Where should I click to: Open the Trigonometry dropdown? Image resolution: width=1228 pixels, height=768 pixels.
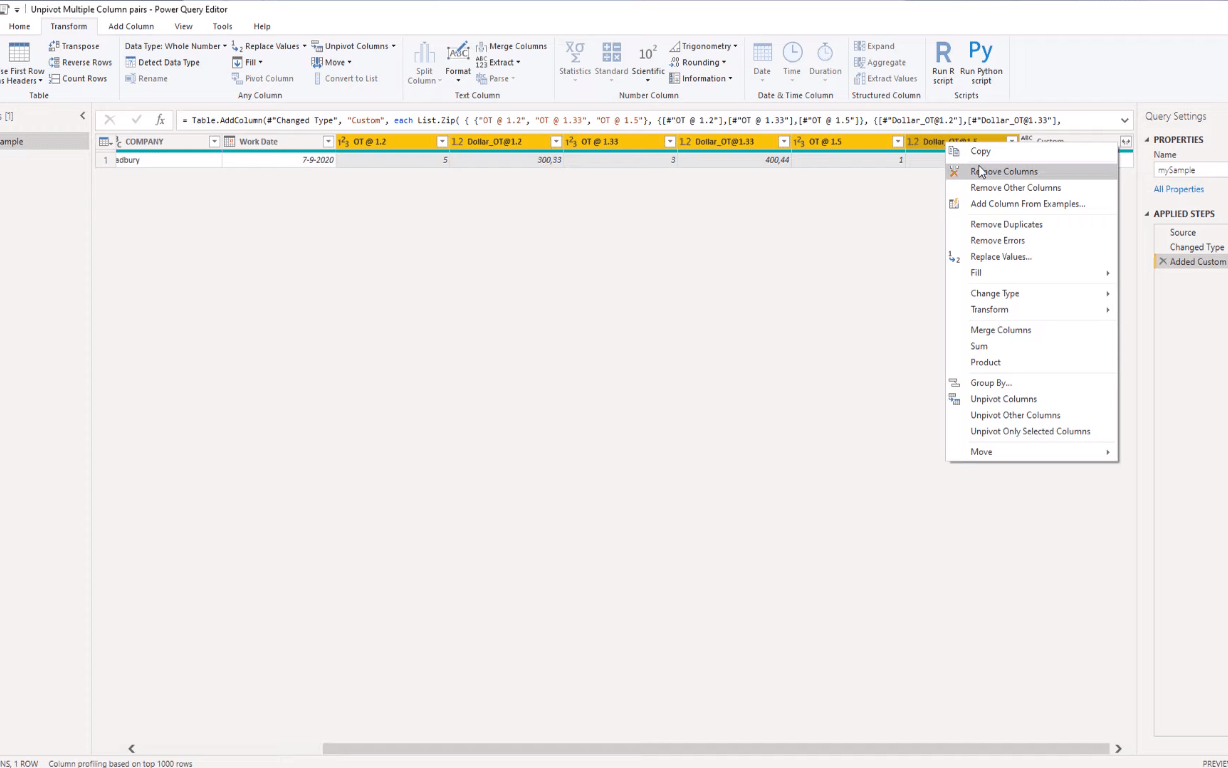click(704, 46)
